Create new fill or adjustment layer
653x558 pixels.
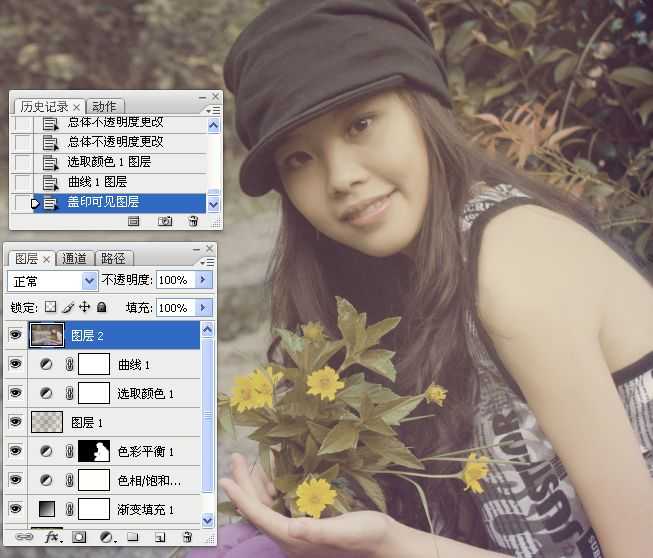coord(107,538)
